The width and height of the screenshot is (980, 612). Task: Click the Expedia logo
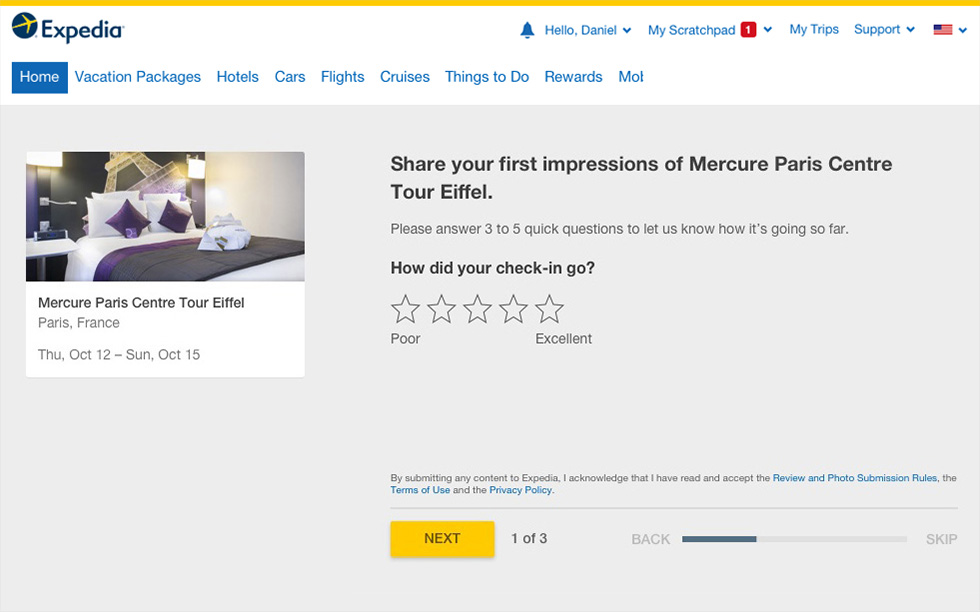point(68,28)
